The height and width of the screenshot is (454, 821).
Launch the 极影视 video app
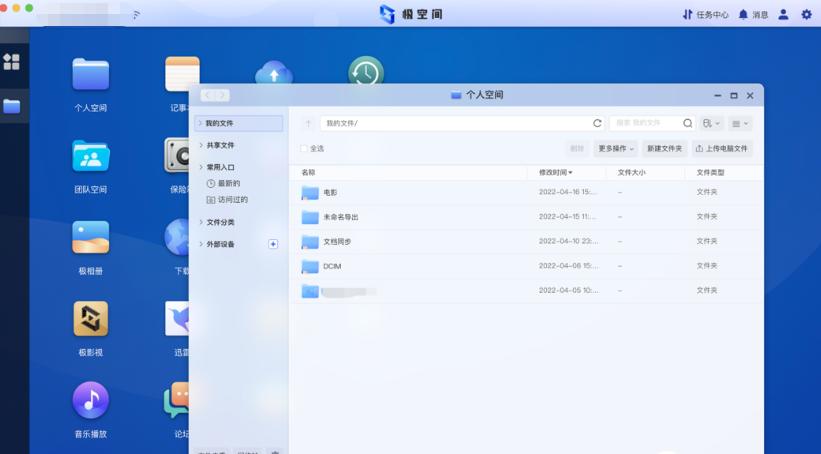[x=91, y=318]
